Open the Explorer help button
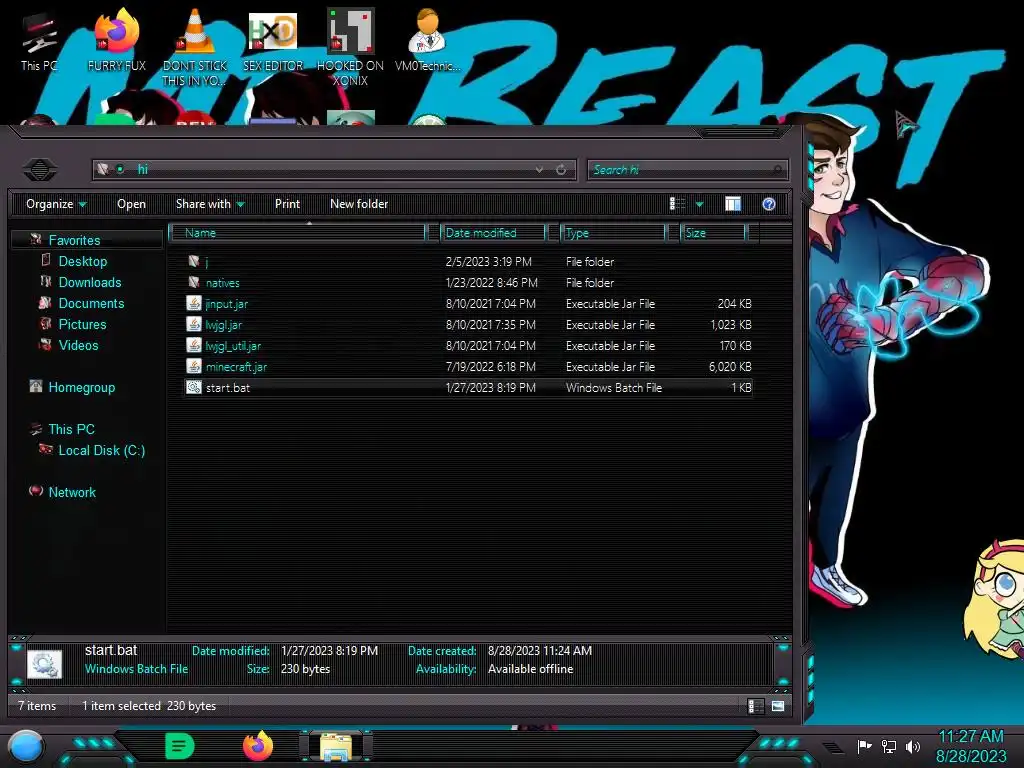1024x768 pixels. tap(769, 204)
